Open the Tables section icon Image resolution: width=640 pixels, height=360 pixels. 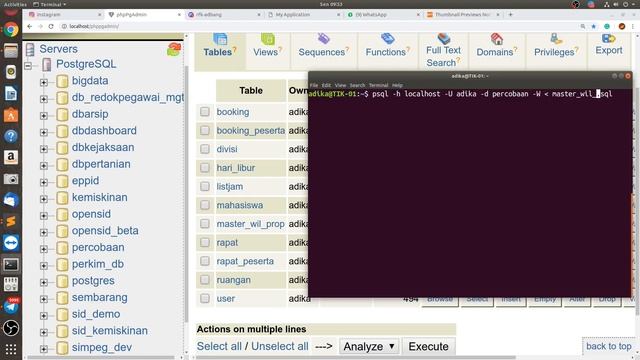[x=220, y=39]
